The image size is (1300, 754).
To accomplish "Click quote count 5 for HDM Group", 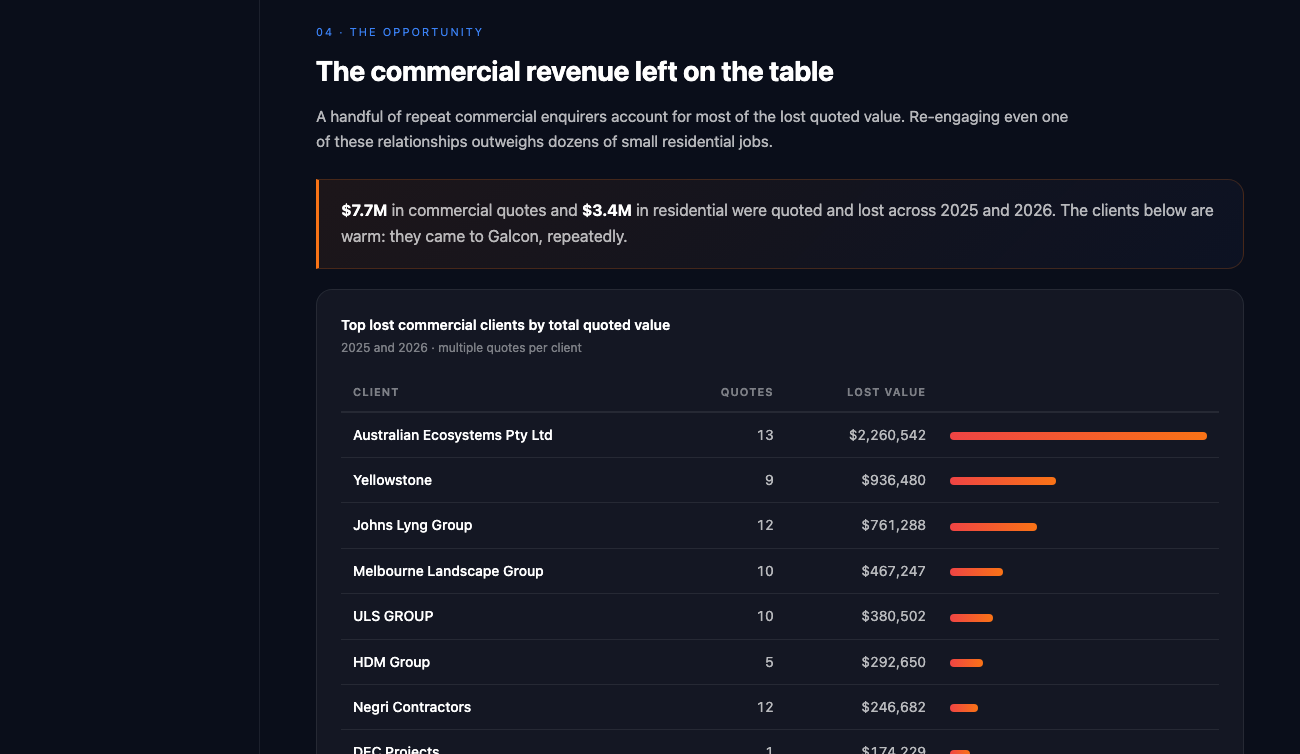I will click(x=769, y=662).
